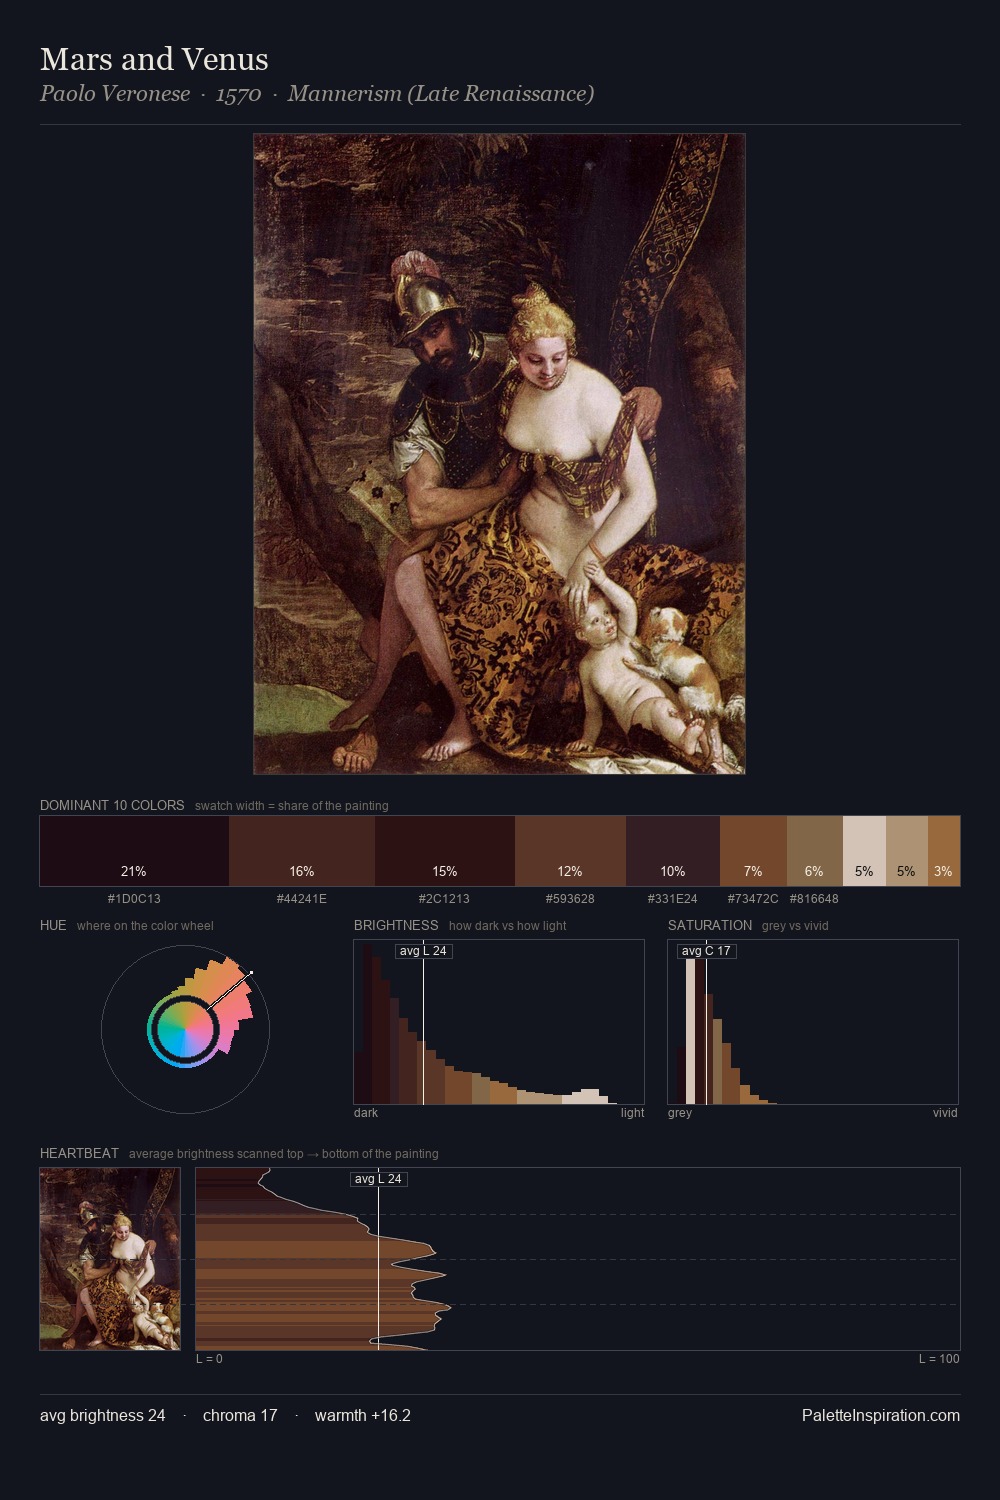1000x1500 pixels.
Task: Click the hex code #331E24
Action: pyautogui.click(x=673, y=899)
